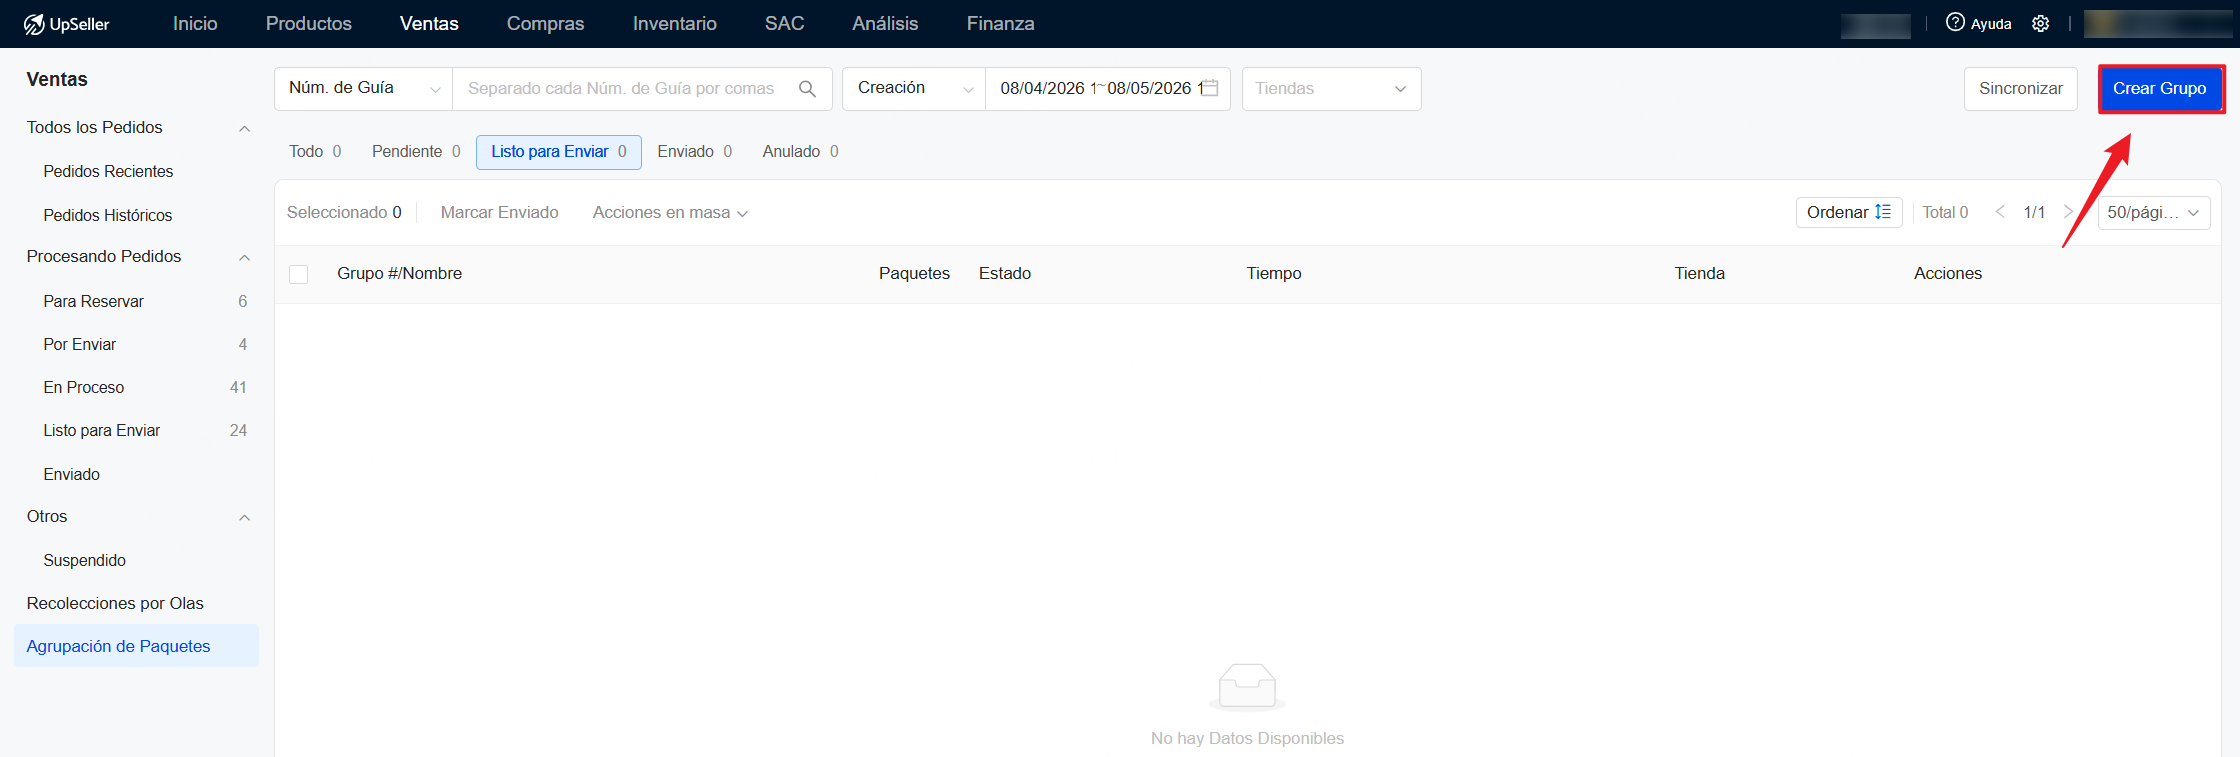Click the Acciones column header
The width and height of the screenshot is (2240, 757).
pyautogui.click(x=1948, y=274)
